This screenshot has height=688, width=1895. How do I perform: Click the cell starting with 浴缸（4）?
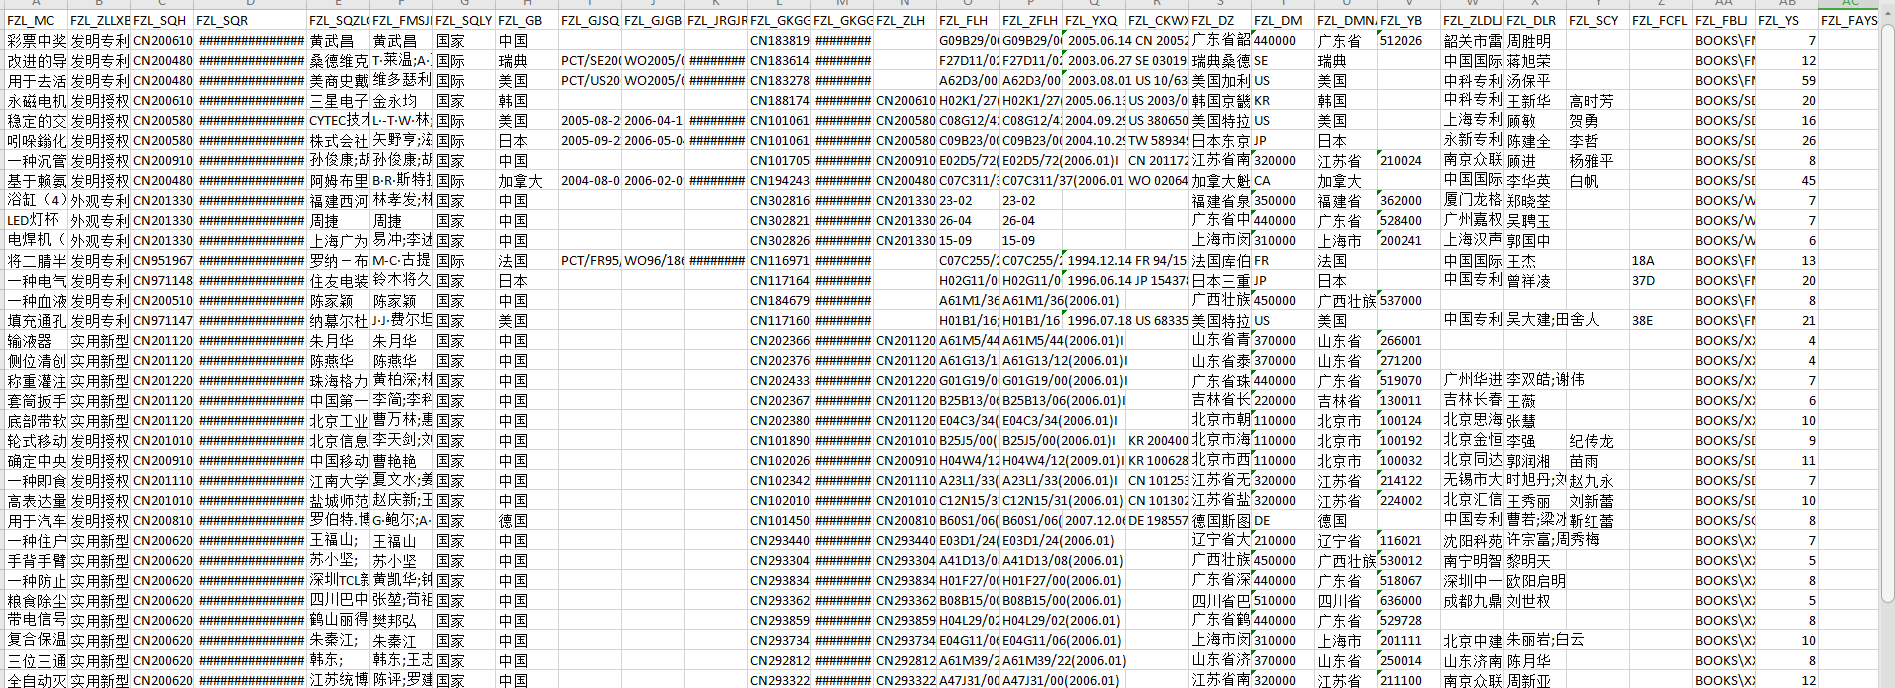pyautogui.click(x=36, y=200)
